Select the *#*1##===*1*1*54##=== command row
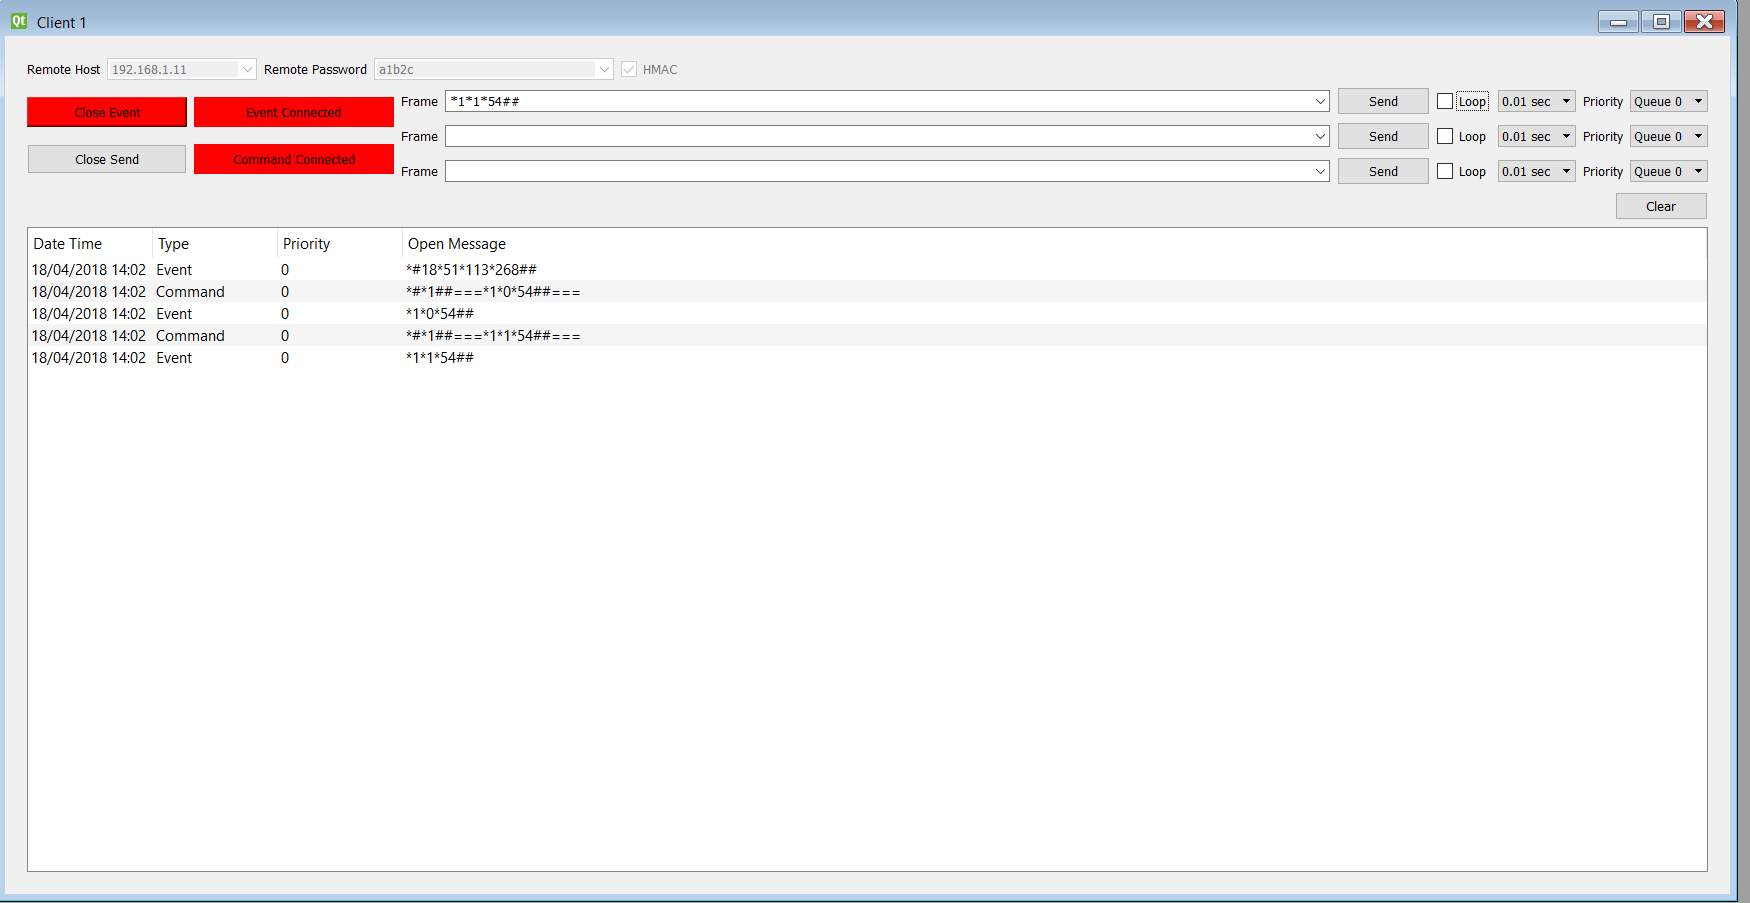This screenshot has height=903, width=1750. point(867,335)
